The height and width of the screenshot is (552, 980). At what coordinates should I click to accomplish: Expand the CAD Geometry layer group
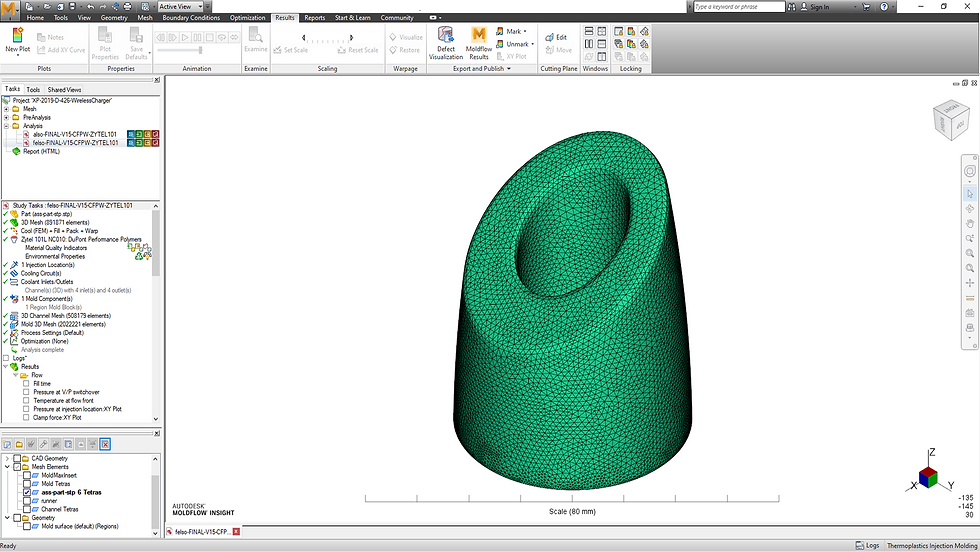[7, 458]
